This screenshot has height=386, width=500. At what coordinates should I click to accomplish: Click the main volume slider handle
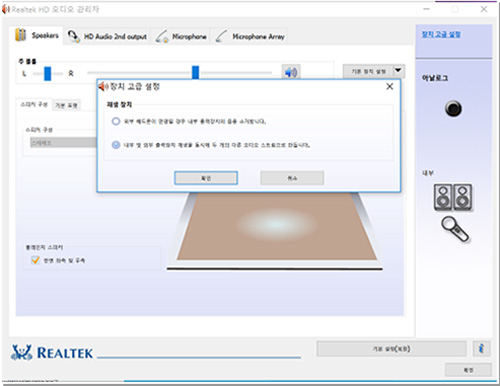click(195, 72)
